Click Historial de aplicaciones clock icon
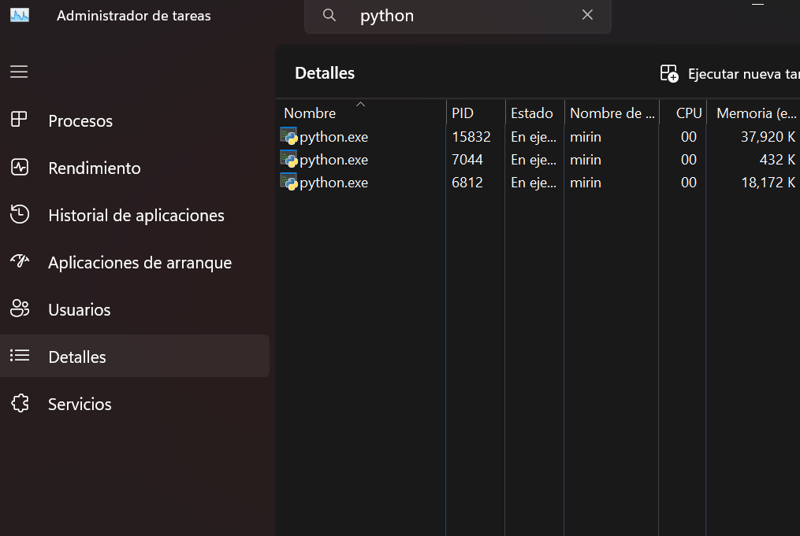 tap(19, 215)
